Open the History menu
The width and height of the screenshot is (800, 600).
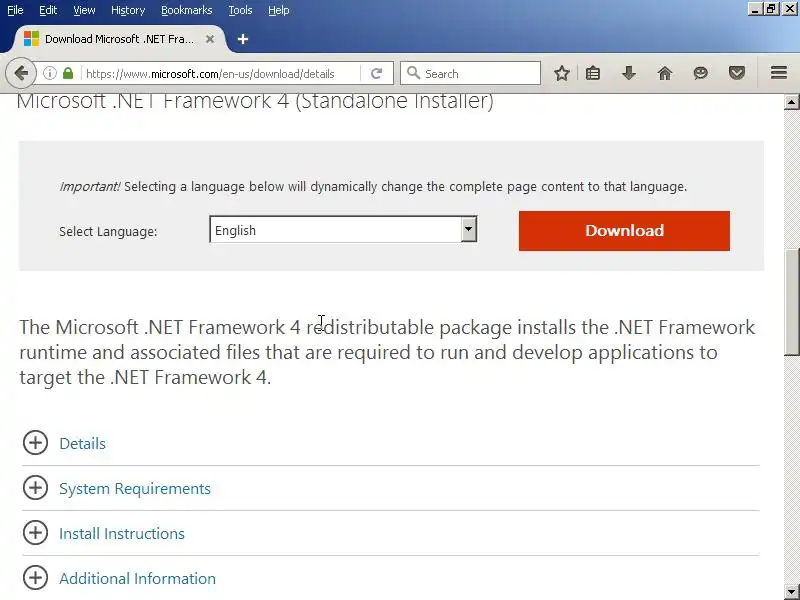tap(128, 10)
